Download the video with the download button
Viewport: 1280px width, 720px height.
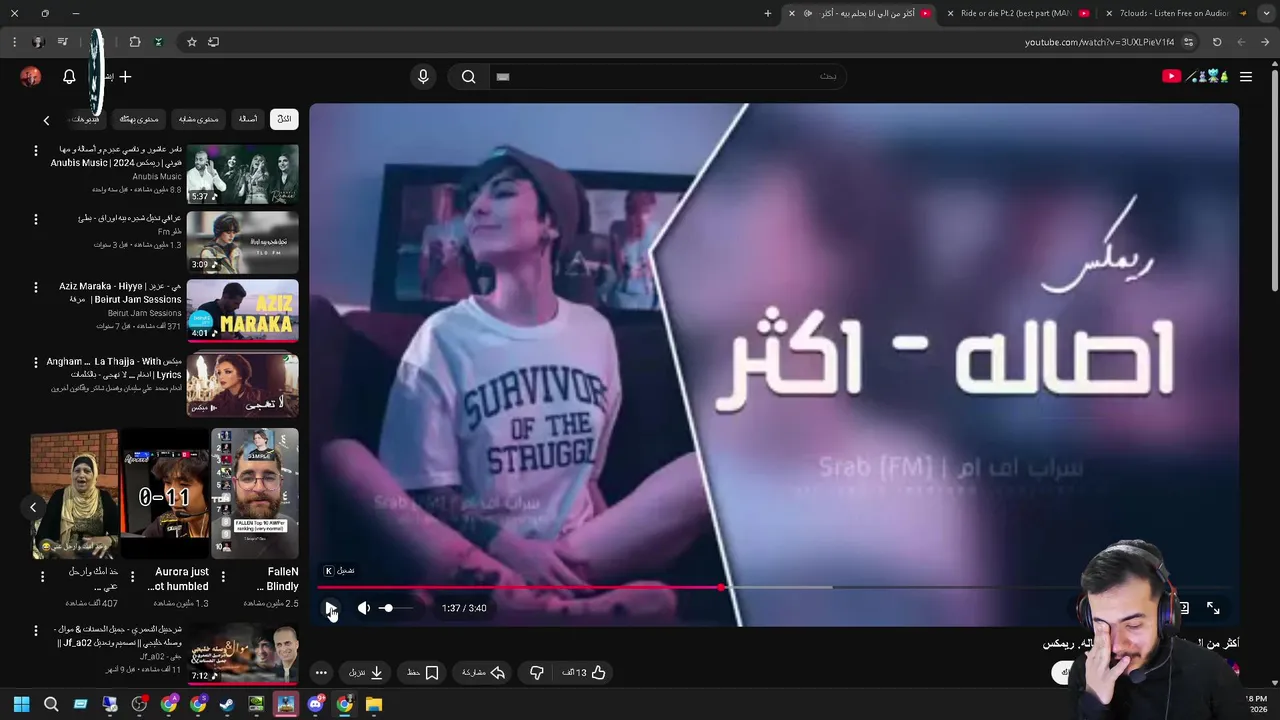[366, 673]
